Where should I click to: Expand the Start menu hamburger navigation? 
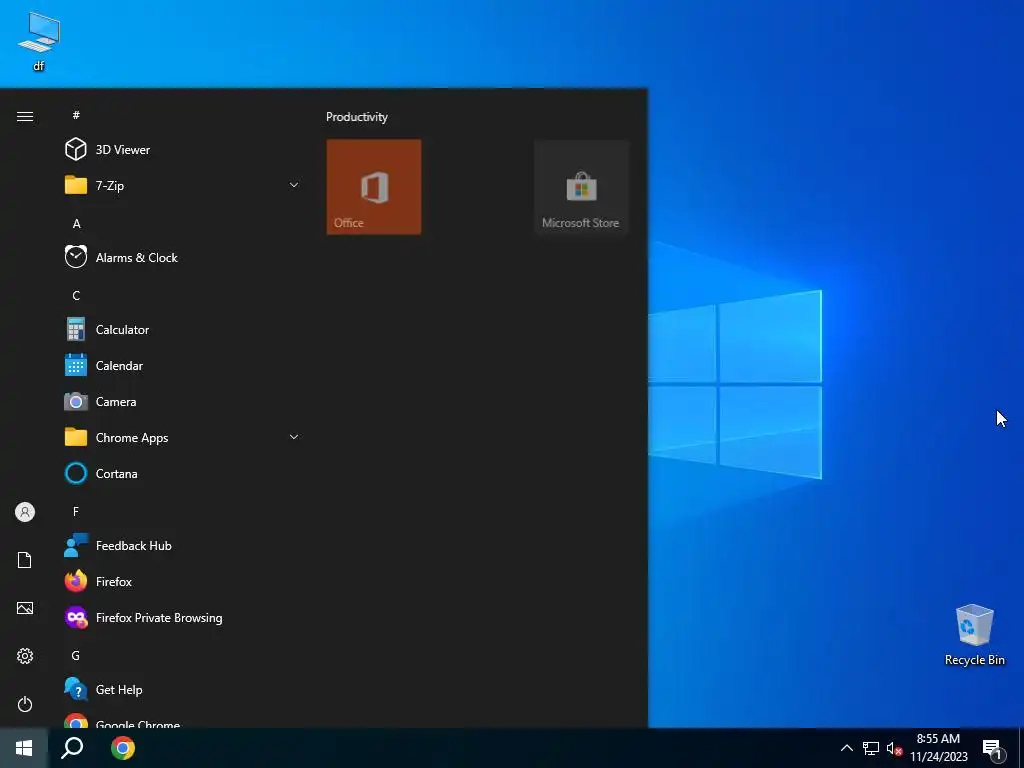(25, 116)
